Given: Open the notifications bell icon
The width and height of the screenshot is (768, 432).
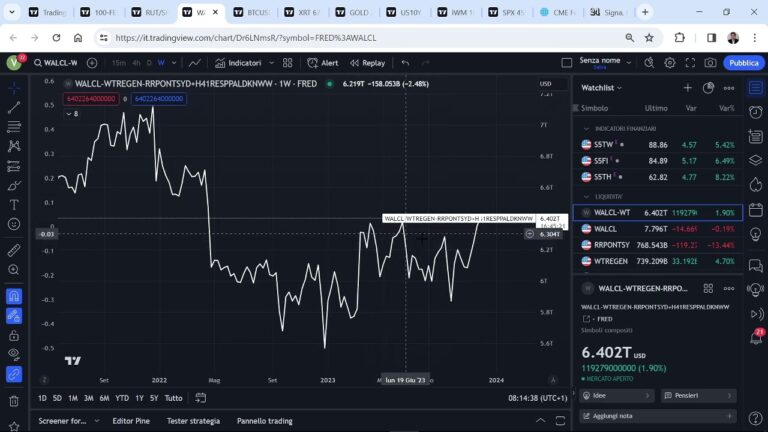Looking at the screenshot, I should tap(756, 336).
